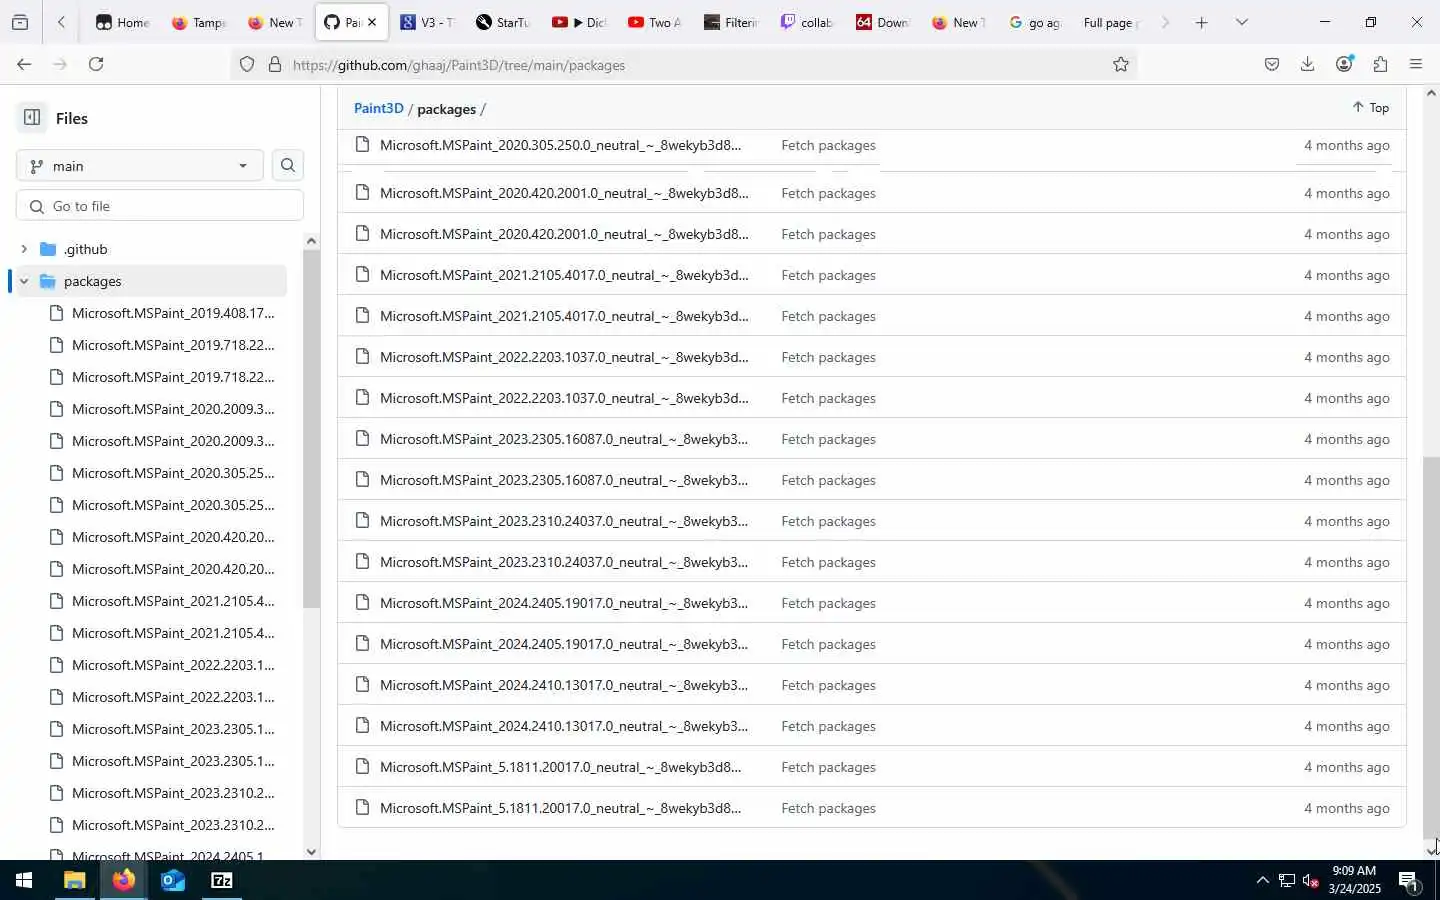Open last Microsoft.MSPaint_5.1811.20017.0 file link

(560, 808)
